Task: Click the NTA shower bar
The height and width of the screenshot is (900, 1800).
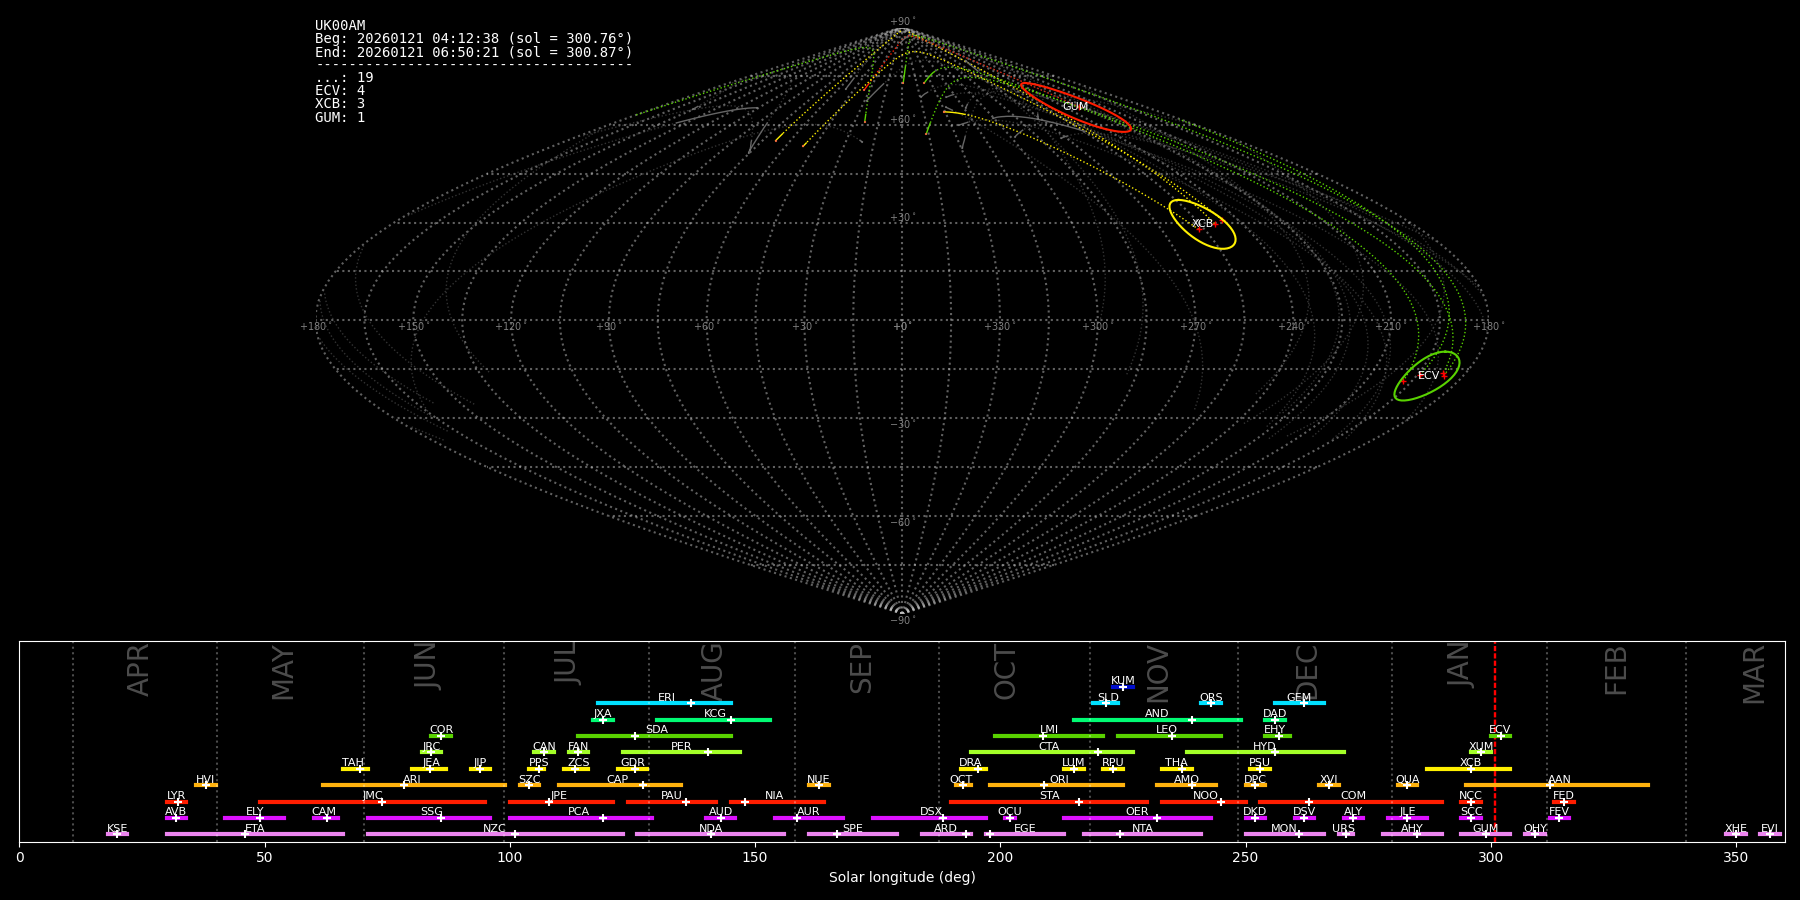Action: [1142, 834]
